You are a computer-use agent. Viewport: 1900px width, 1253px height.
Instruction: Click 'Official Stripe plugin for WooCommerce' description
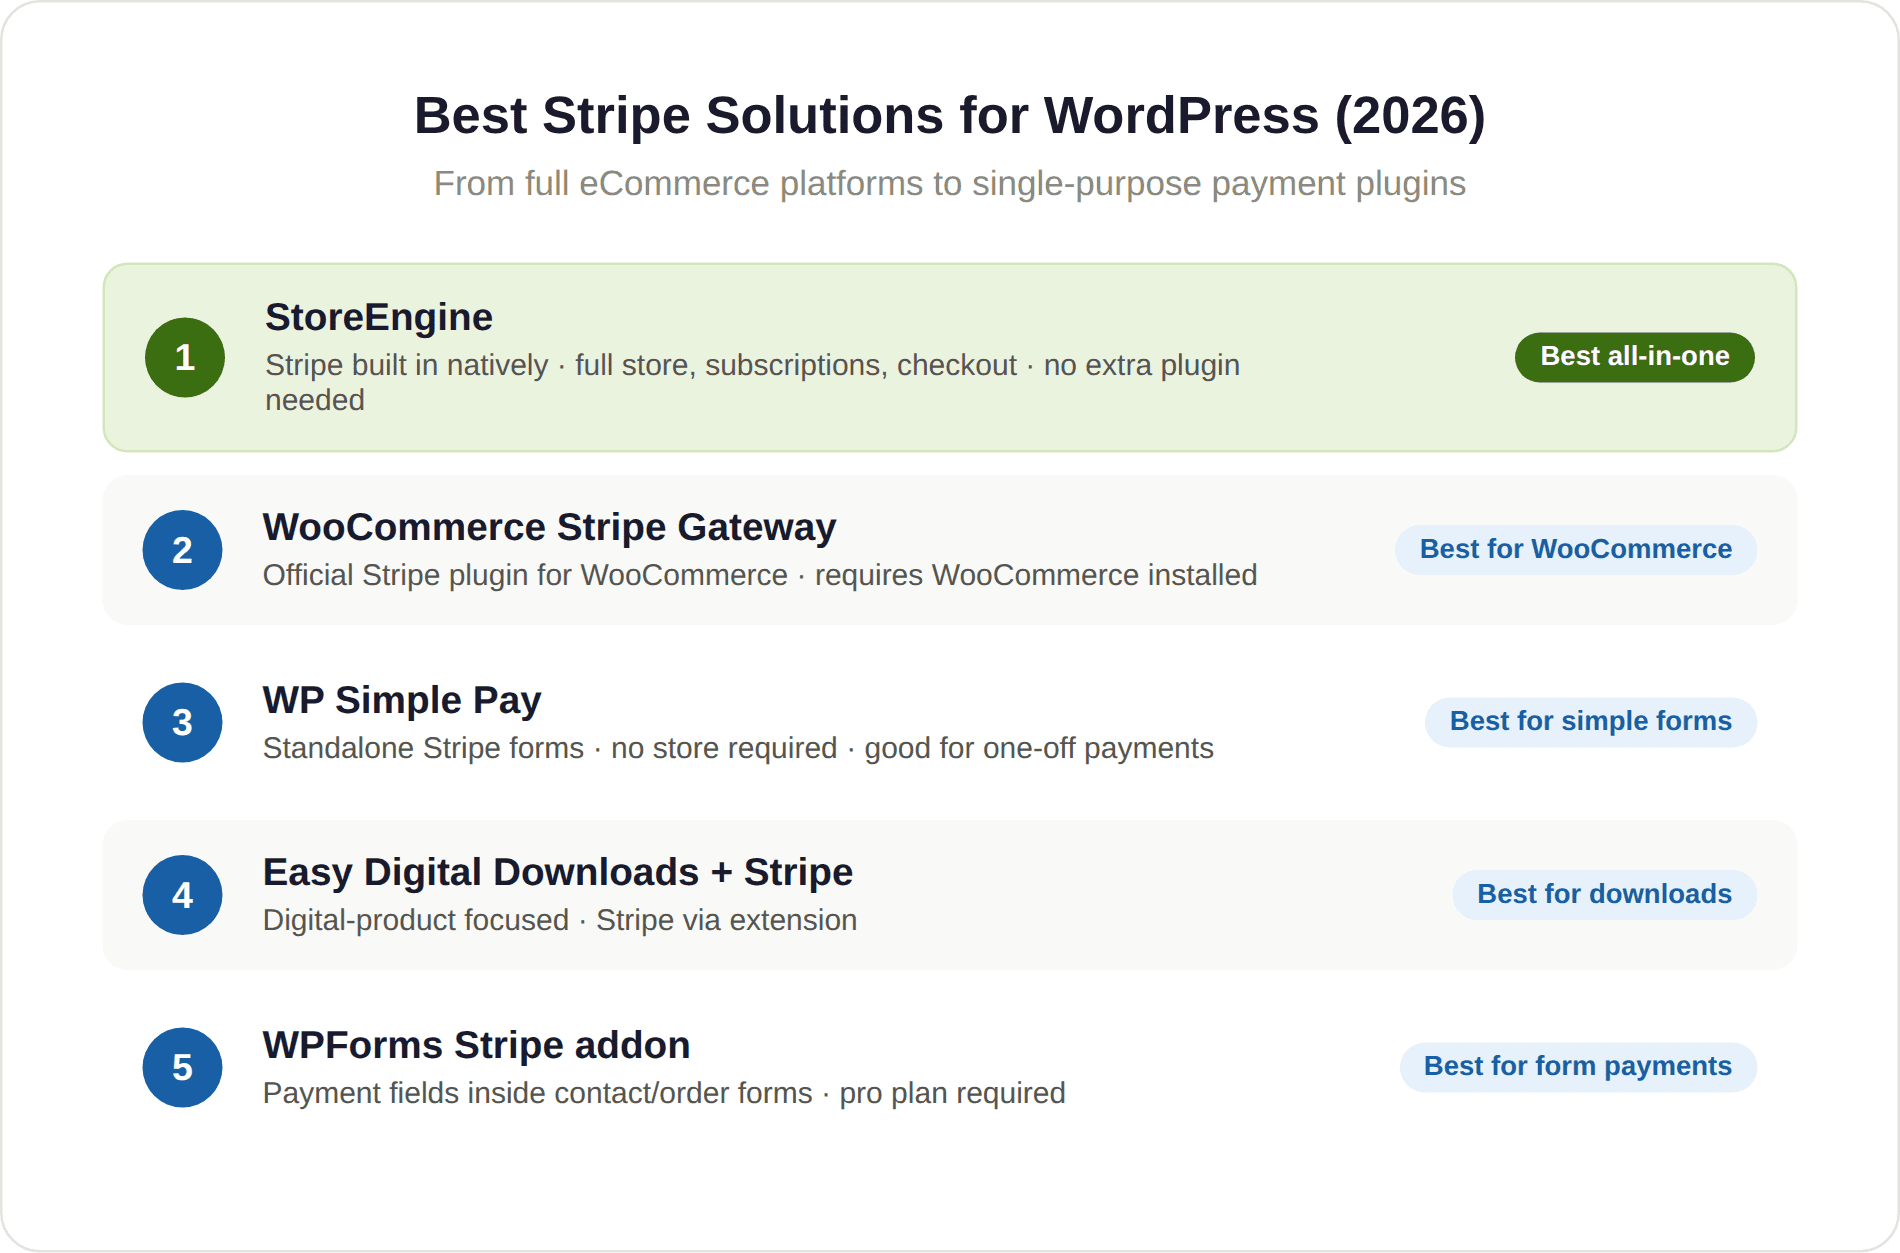(x=760, y=575)
